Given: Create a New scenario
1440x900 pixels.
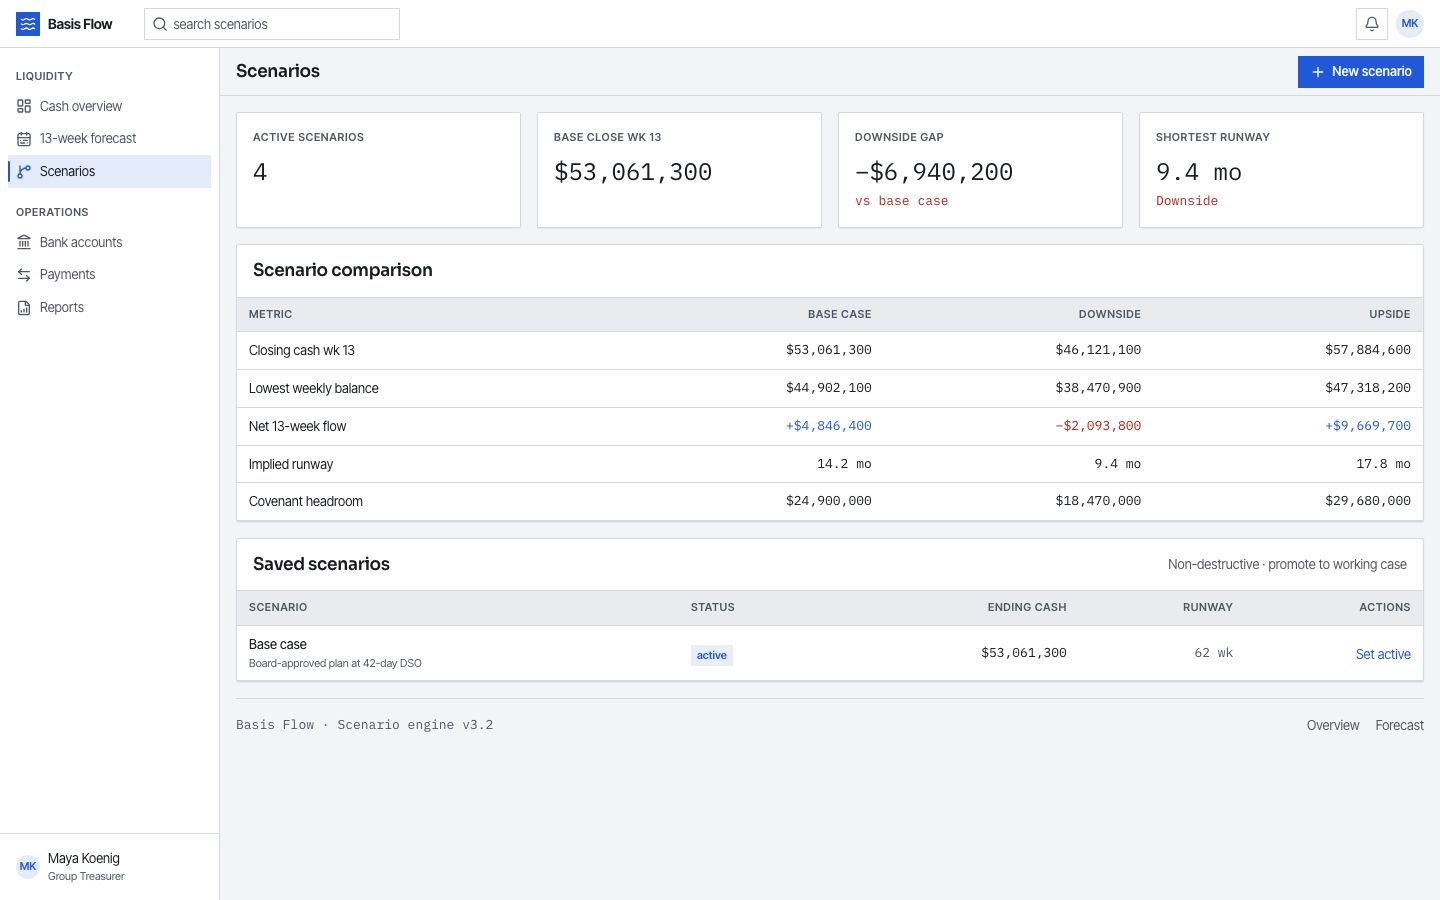Looking at the screenshot, I should (x=1361, y=72).
